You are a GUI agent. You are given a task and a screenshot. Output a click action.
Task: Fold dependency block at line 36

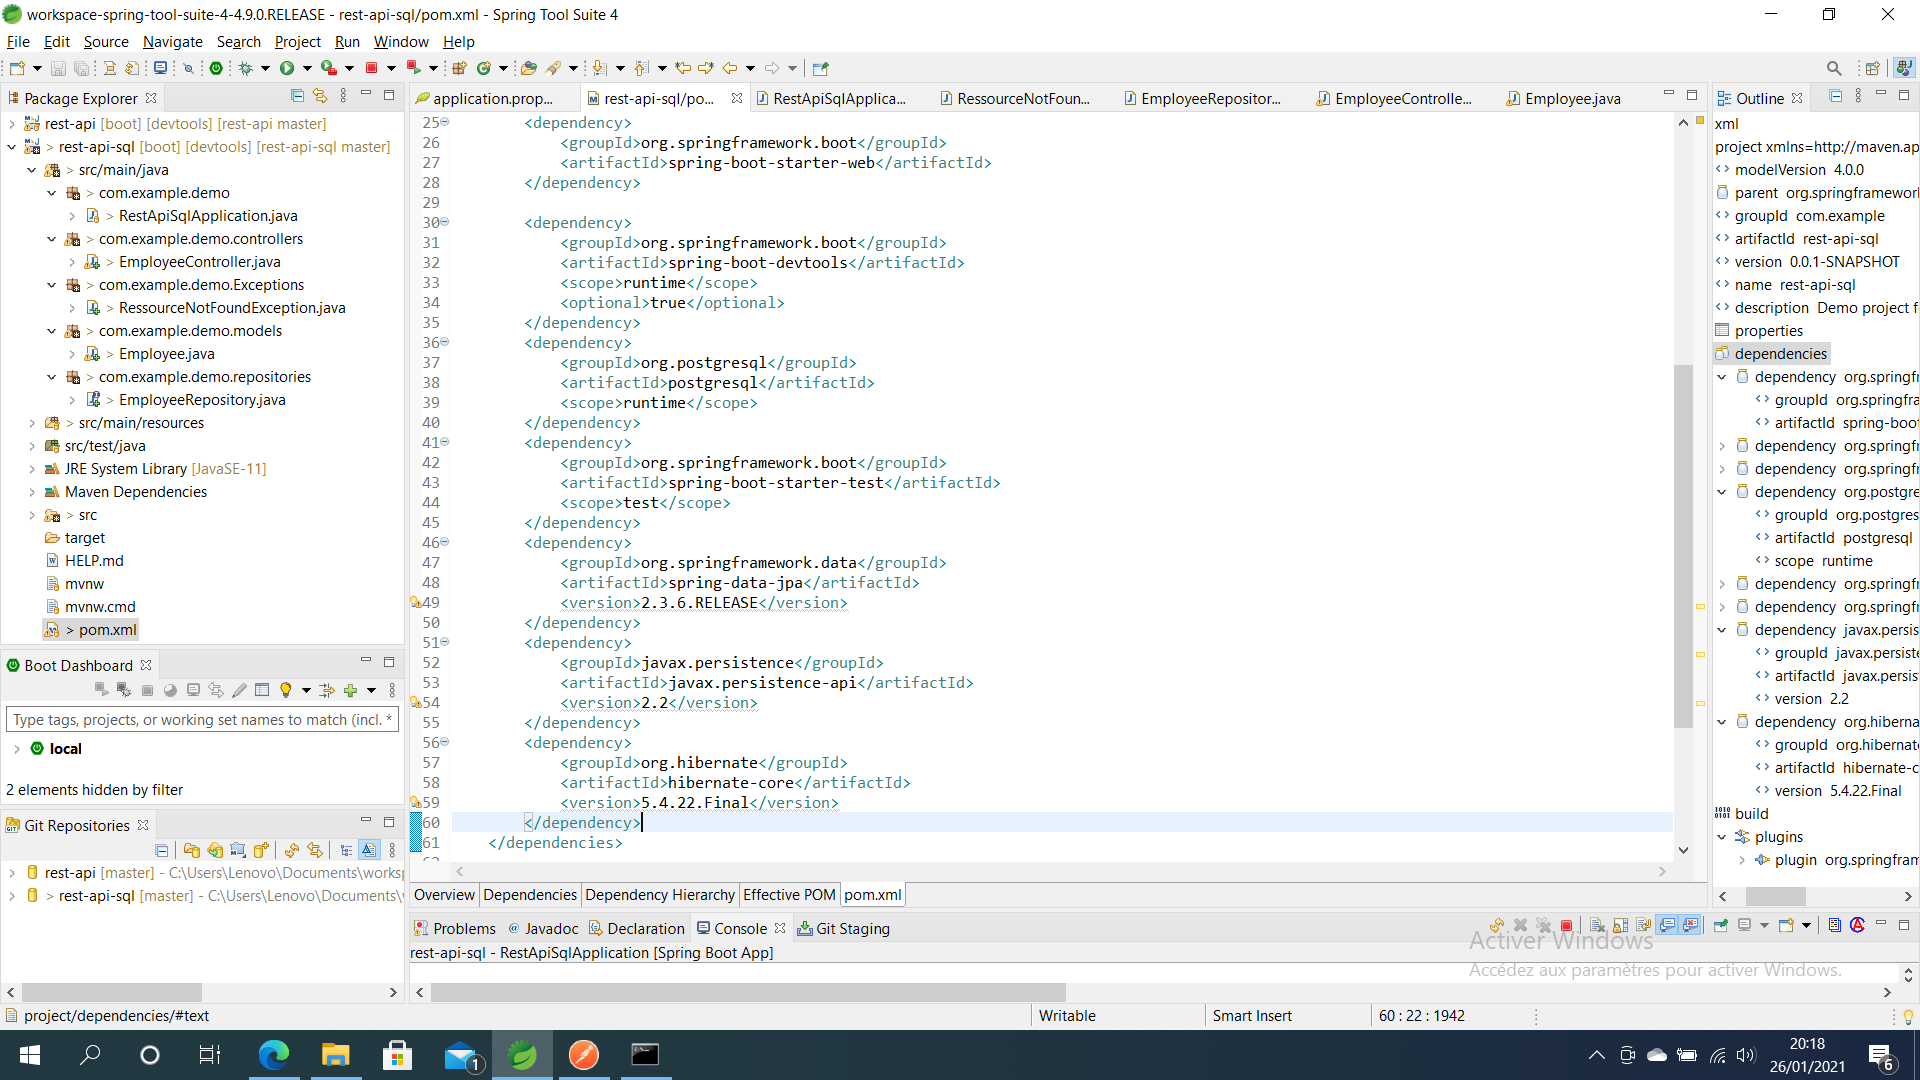coord(445,342)
